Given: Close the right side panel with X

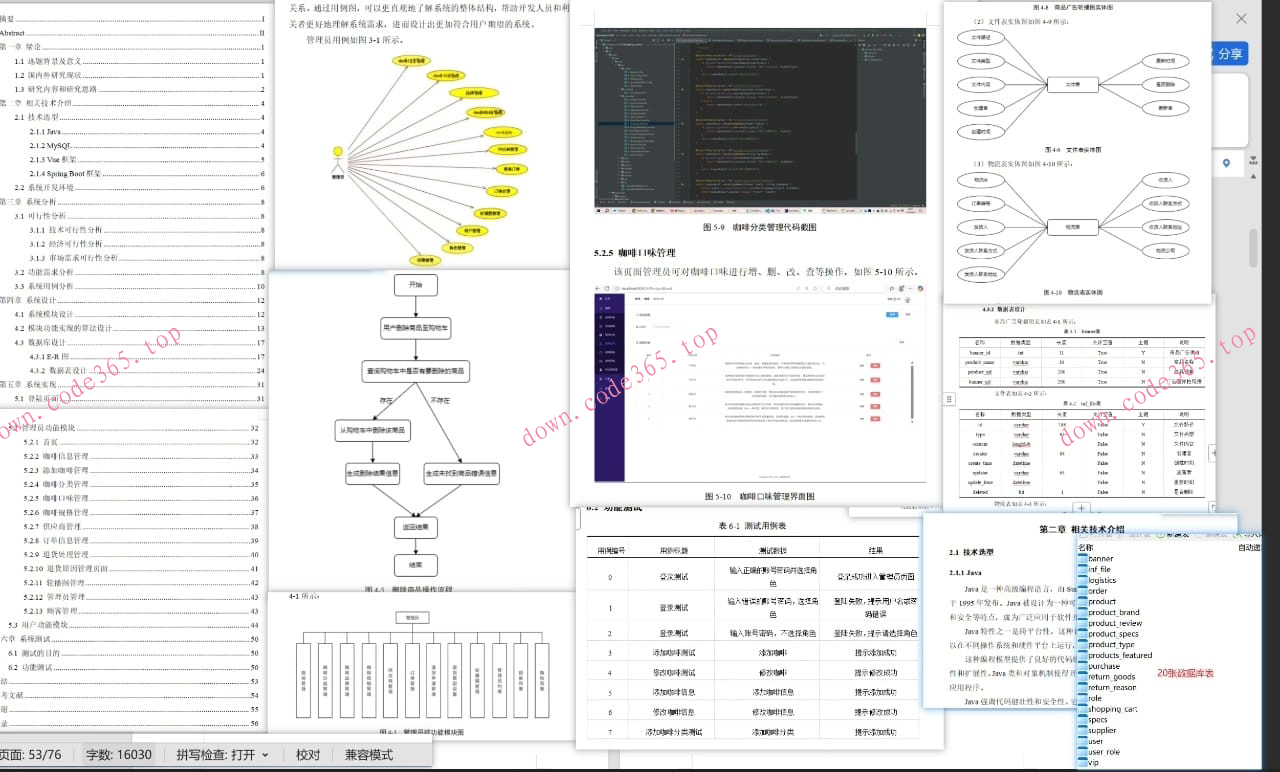Looking at the screenshot, I should (x=1242, y=18).
